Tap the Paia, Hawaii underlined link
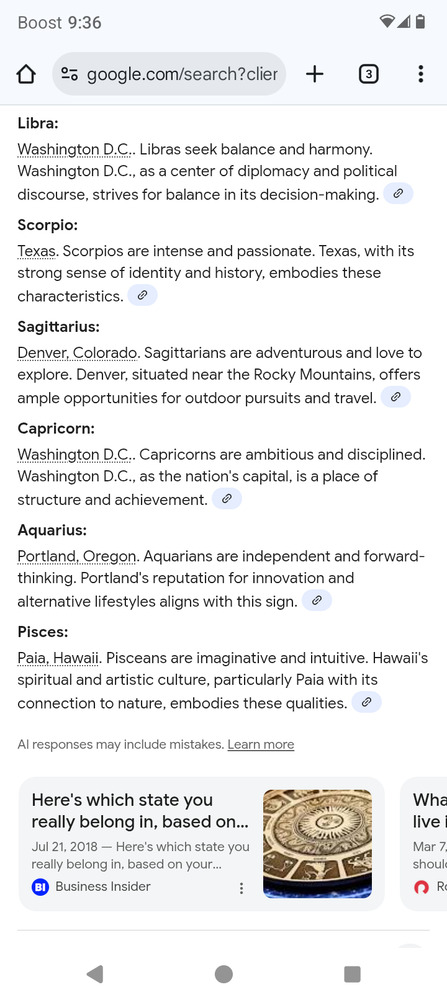This screenshot has height=1000, width=447. tap(58, 658)
